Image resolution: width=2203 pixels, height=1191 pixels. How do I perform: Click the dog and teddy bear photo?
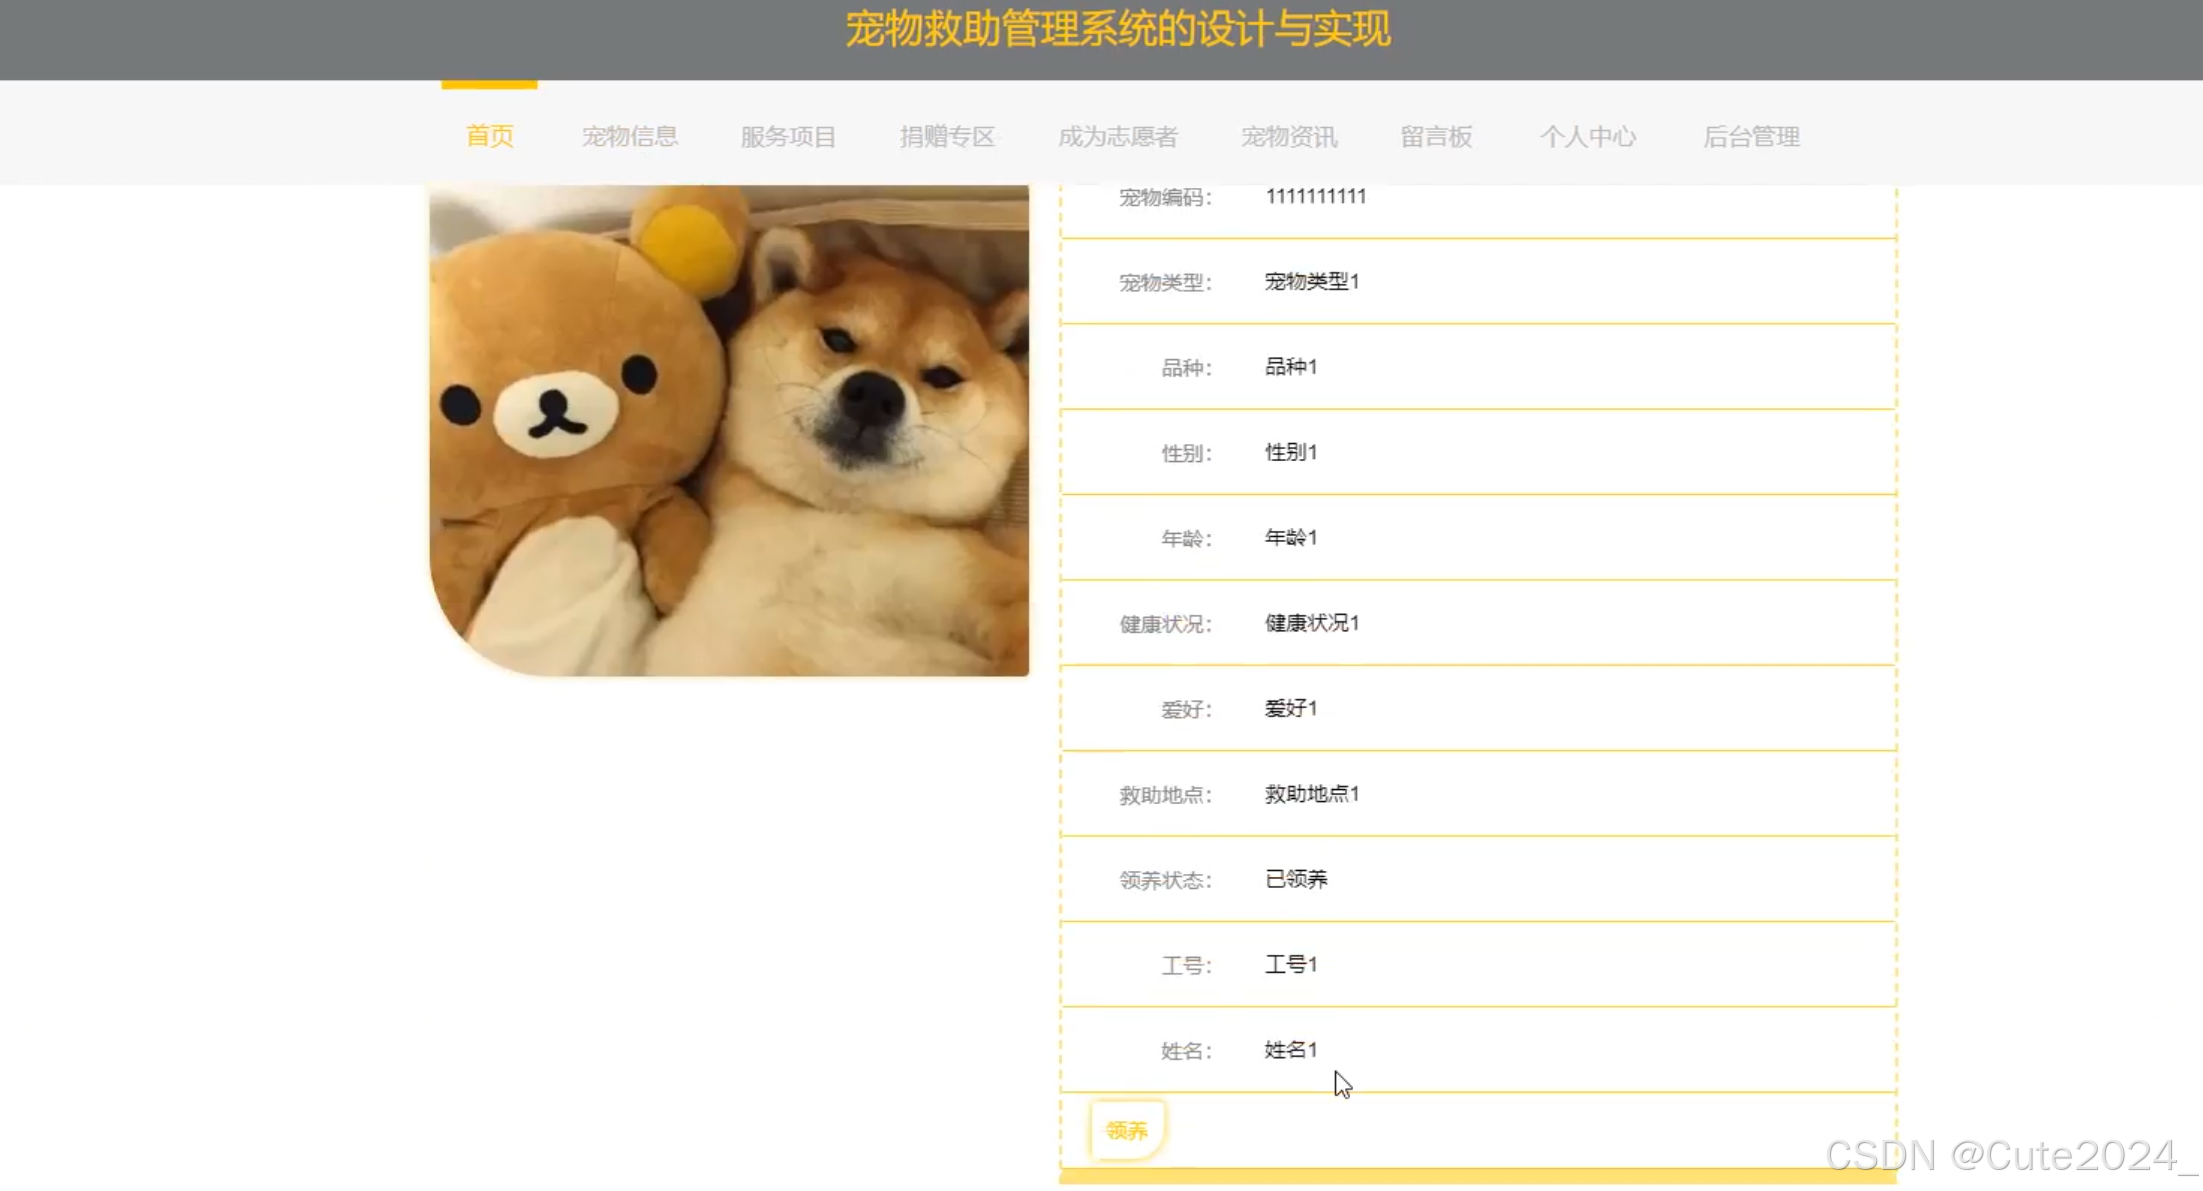pyautogui.click(x=729, y=430)
